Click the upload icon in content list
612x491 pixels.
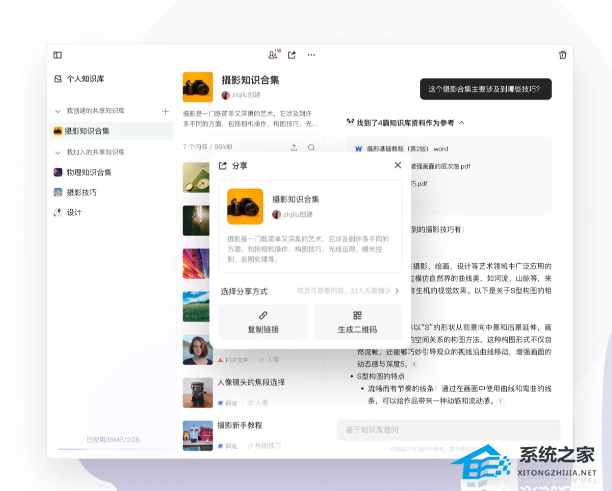coord(294,147)
